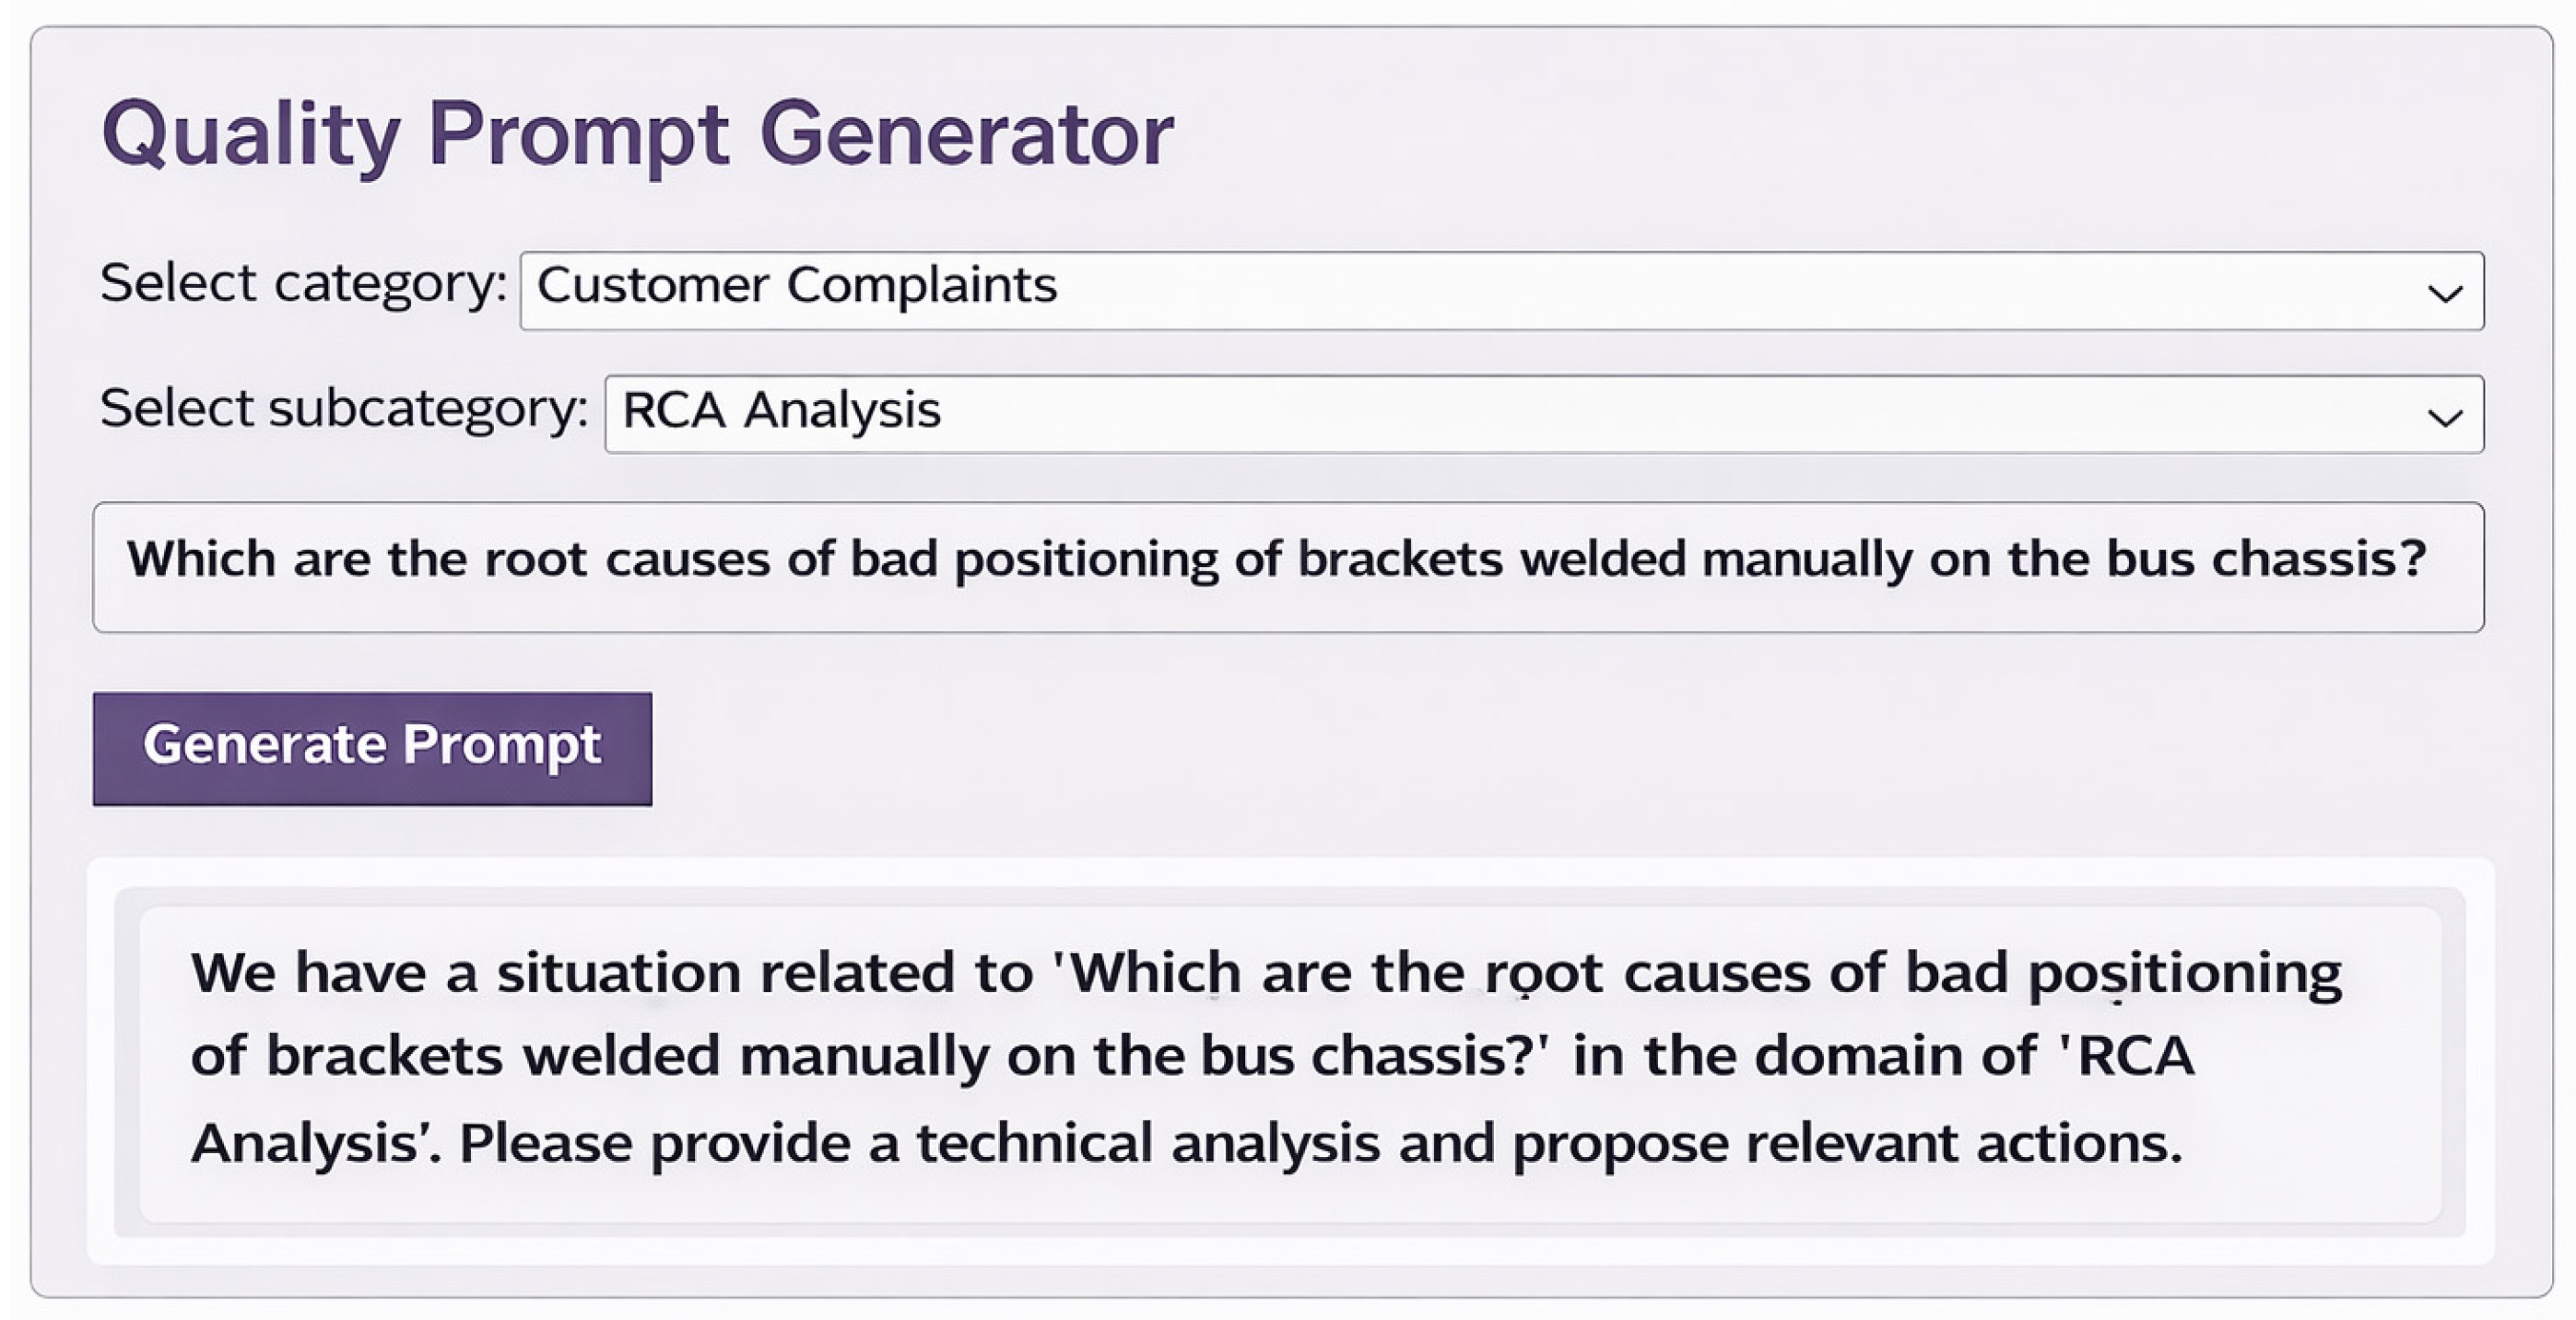Click the 'Select category:' label
Viewport: 2576px width, 1320px height.
(x=303, y=283)
